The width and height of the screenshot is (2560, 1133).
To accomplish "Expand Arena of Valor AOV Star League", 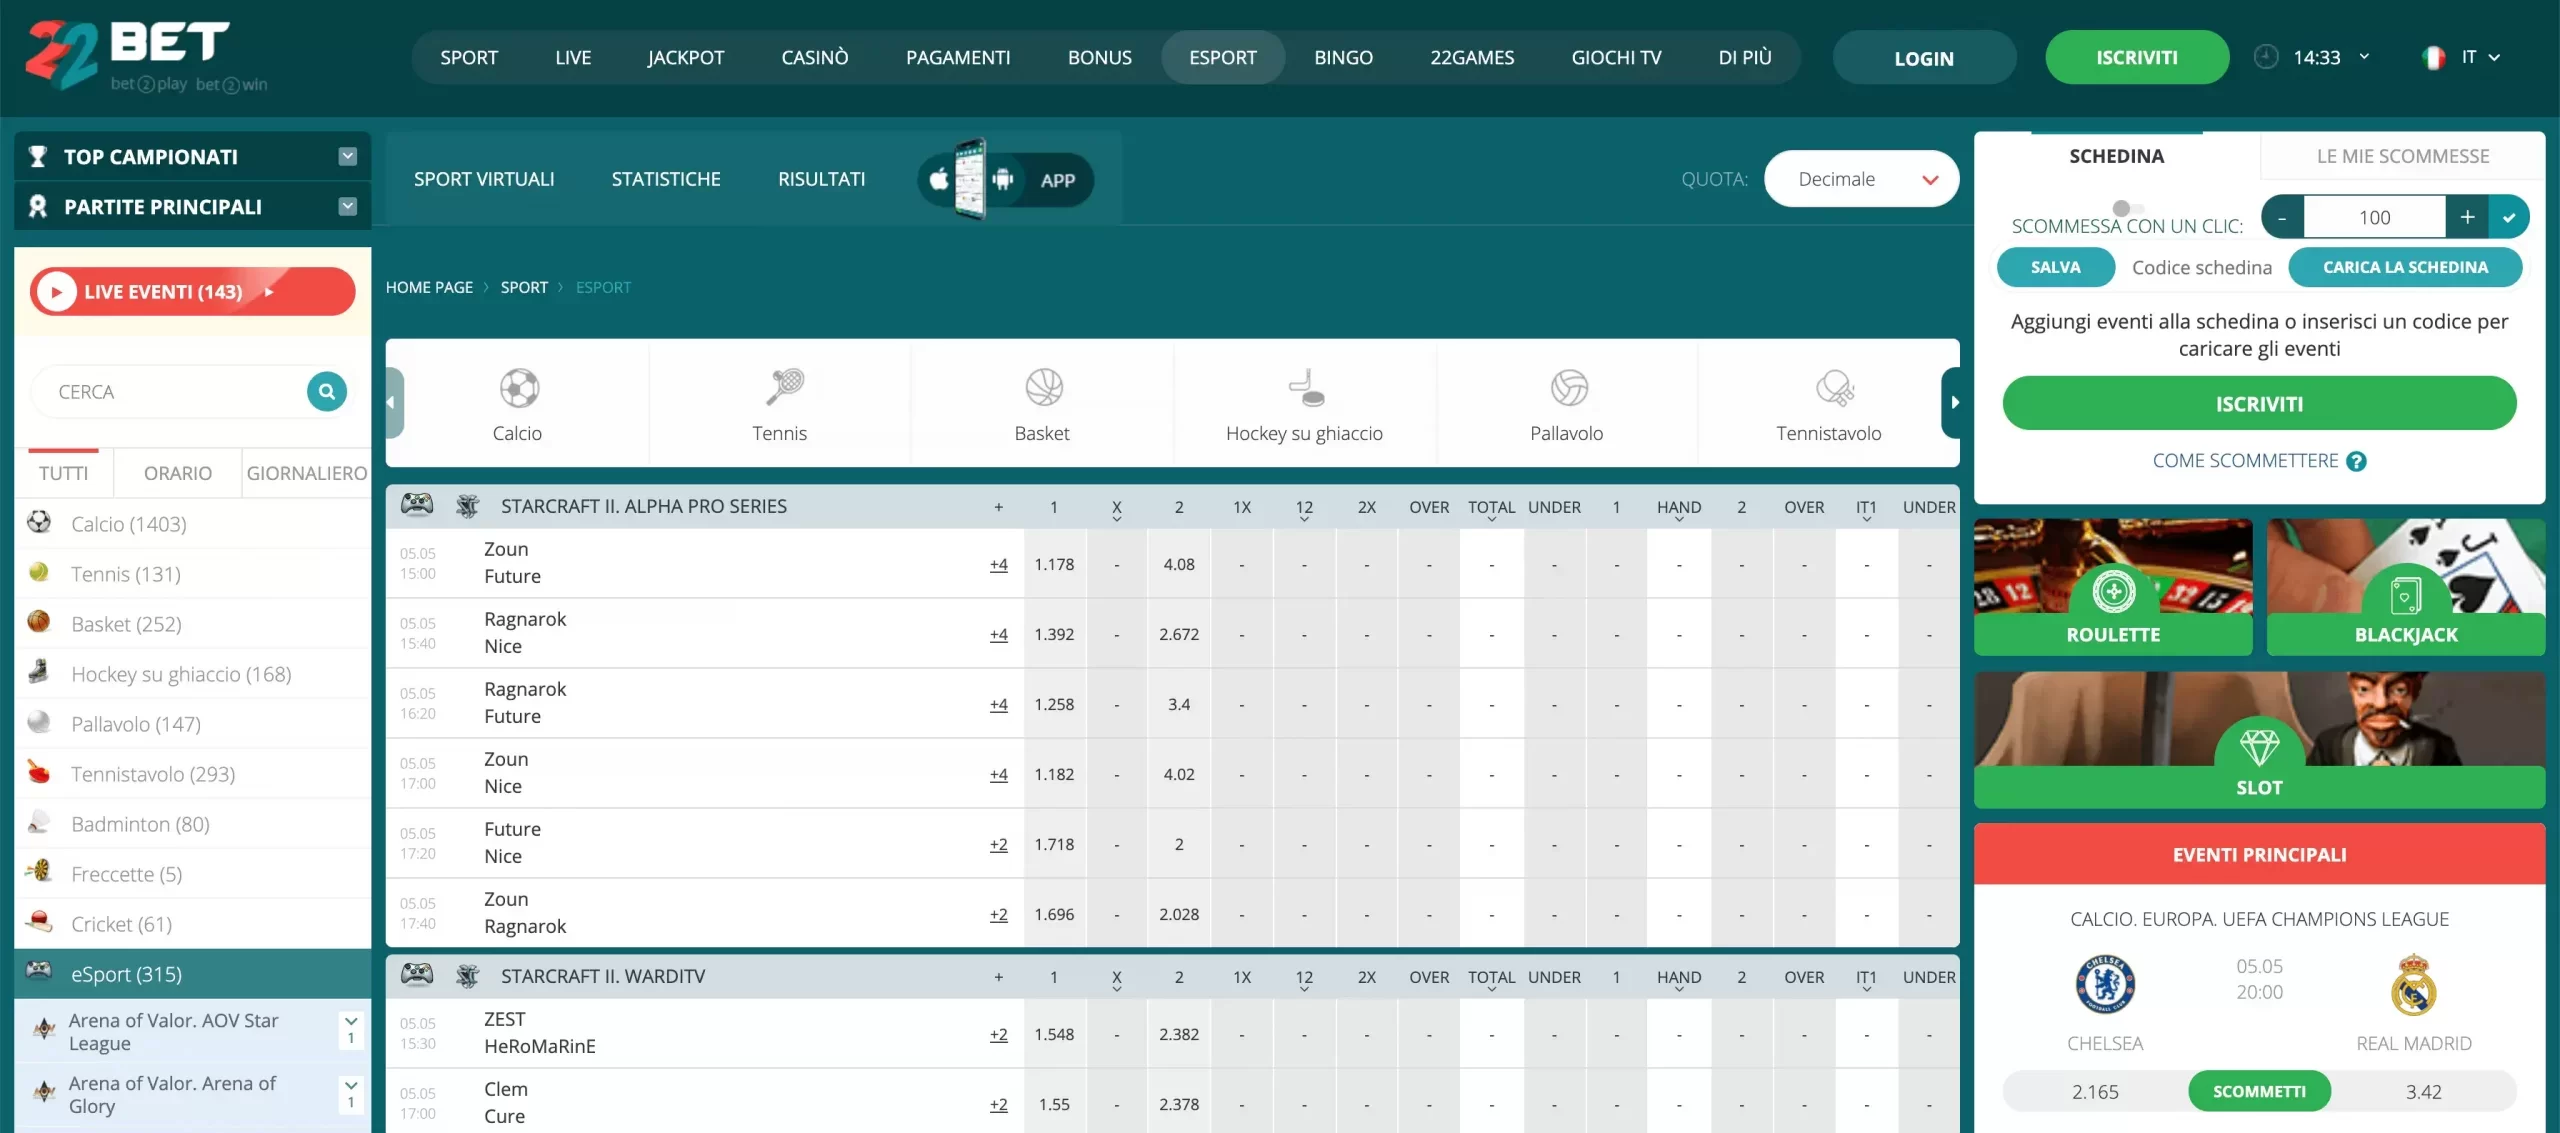I will 351,1029.
